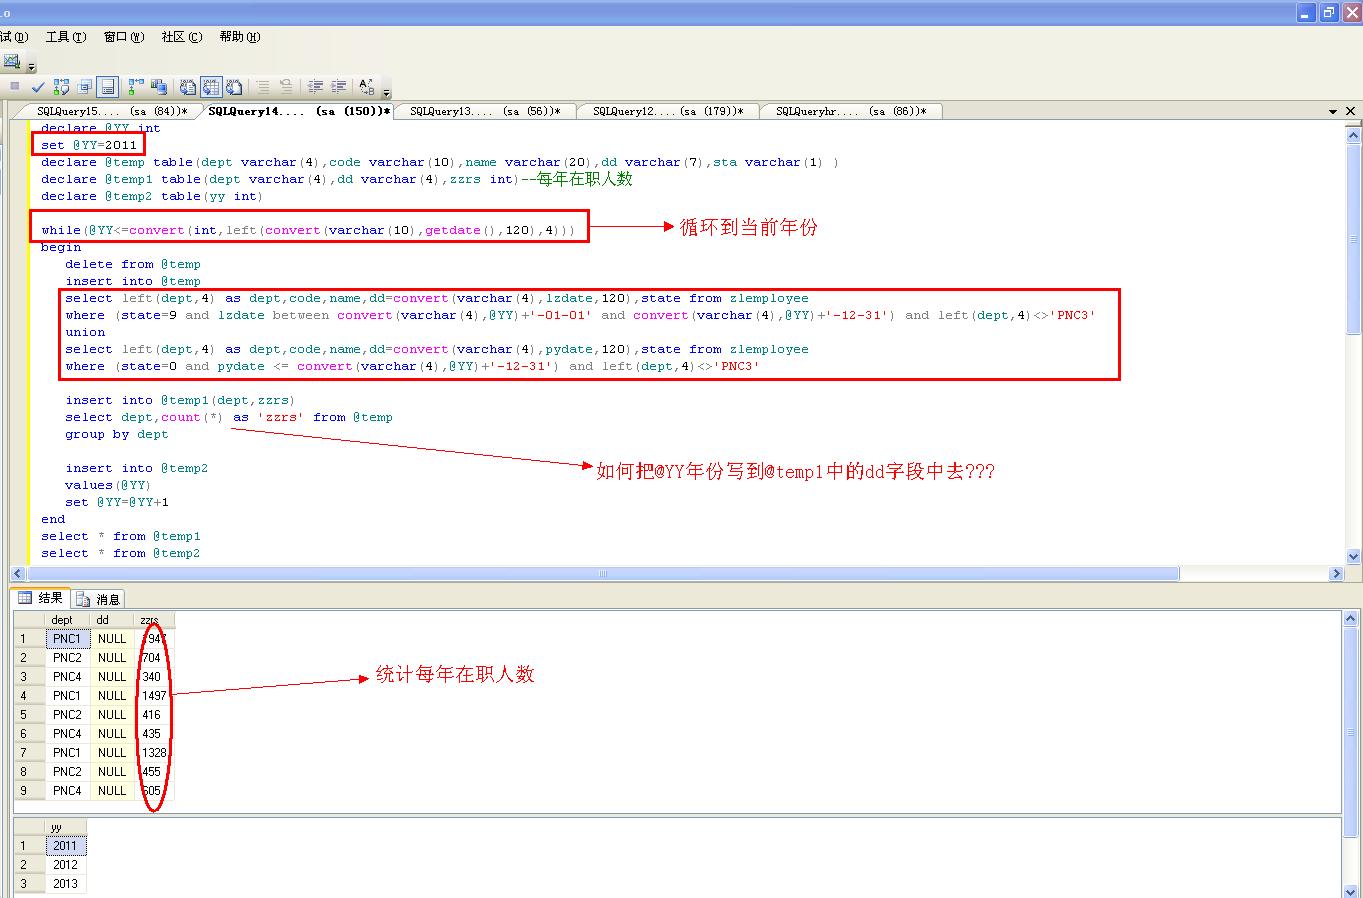Click the chart icon in the upper toolbar
Viewport: 1363px width, 898px height.
click(x=12, y=61)
